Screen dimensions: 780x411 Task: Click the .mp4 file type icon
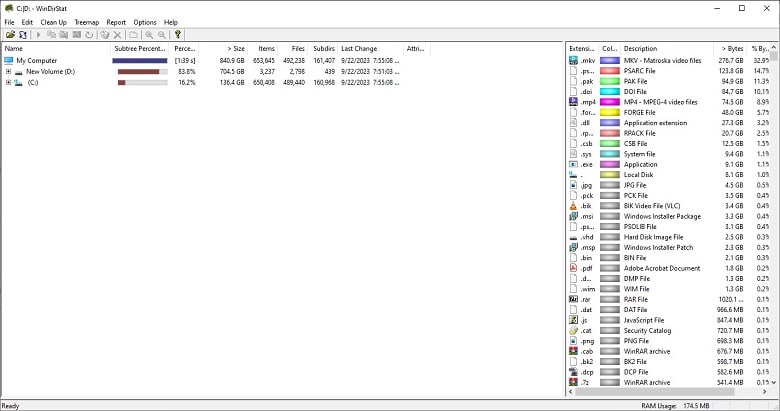click(x=573, y=102)
